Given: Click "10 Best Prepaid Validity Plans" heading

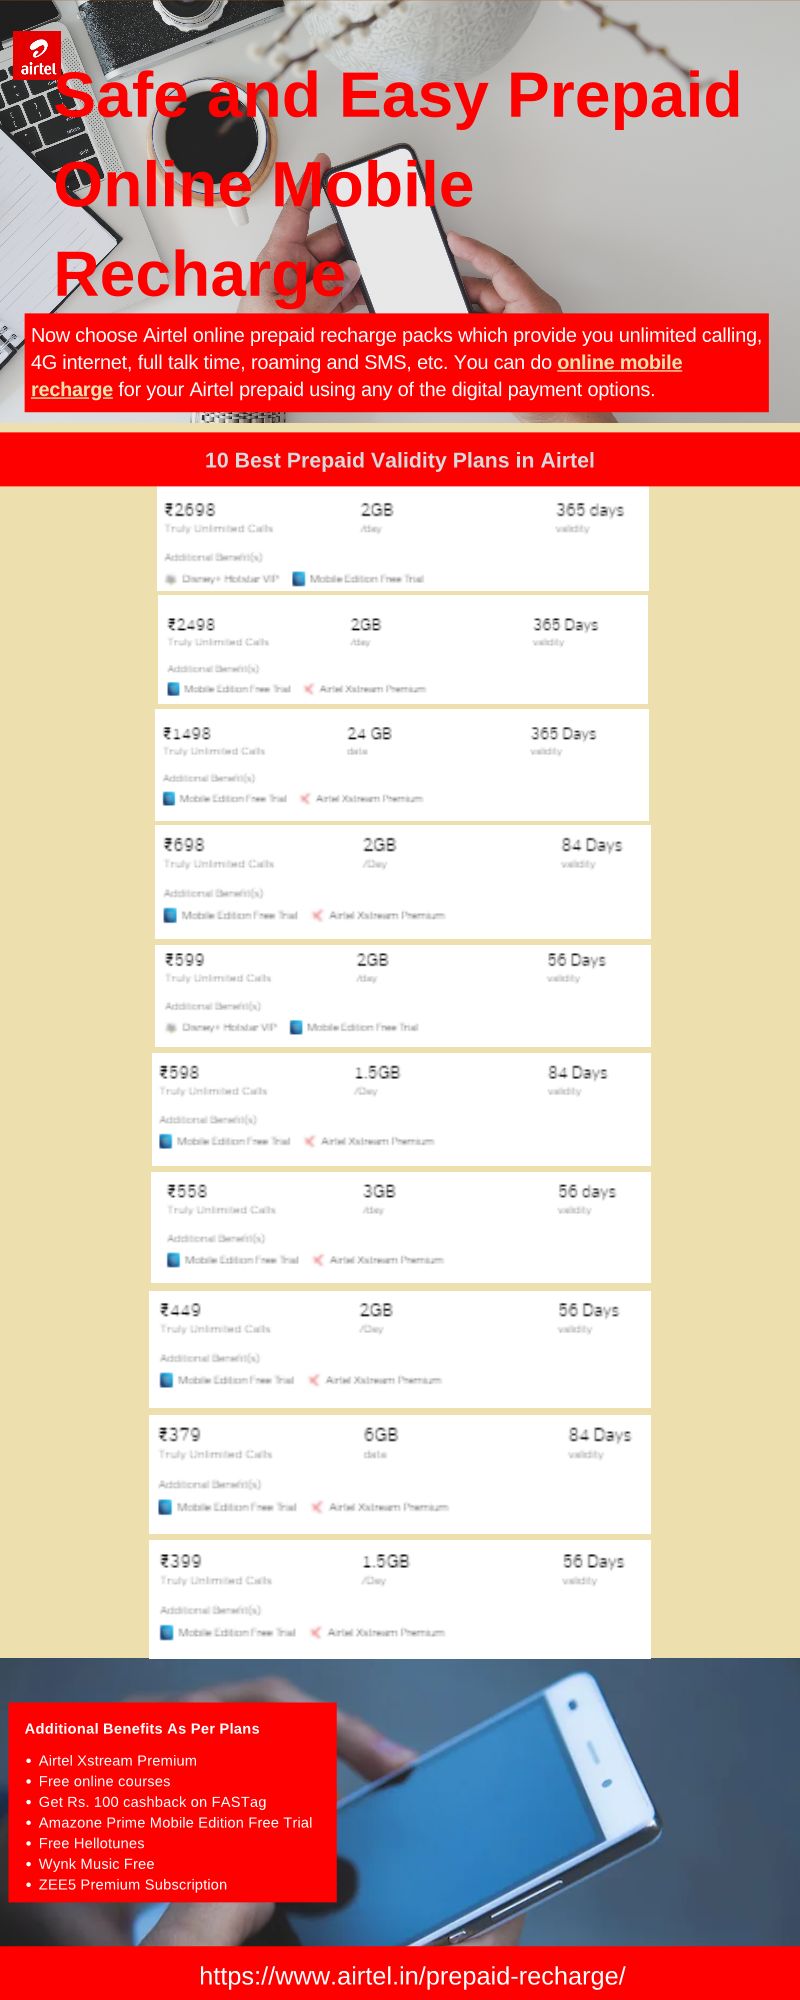Looking at the screenshot, I should [x=399, y=460].
